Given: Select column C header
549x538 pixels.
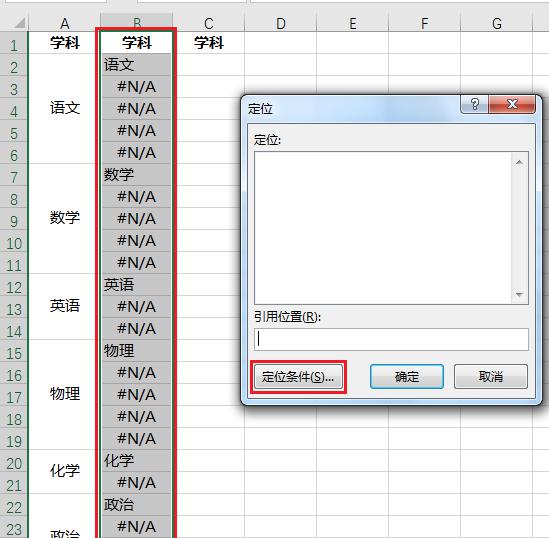Looking at the screenshot, I should point(209,23).
